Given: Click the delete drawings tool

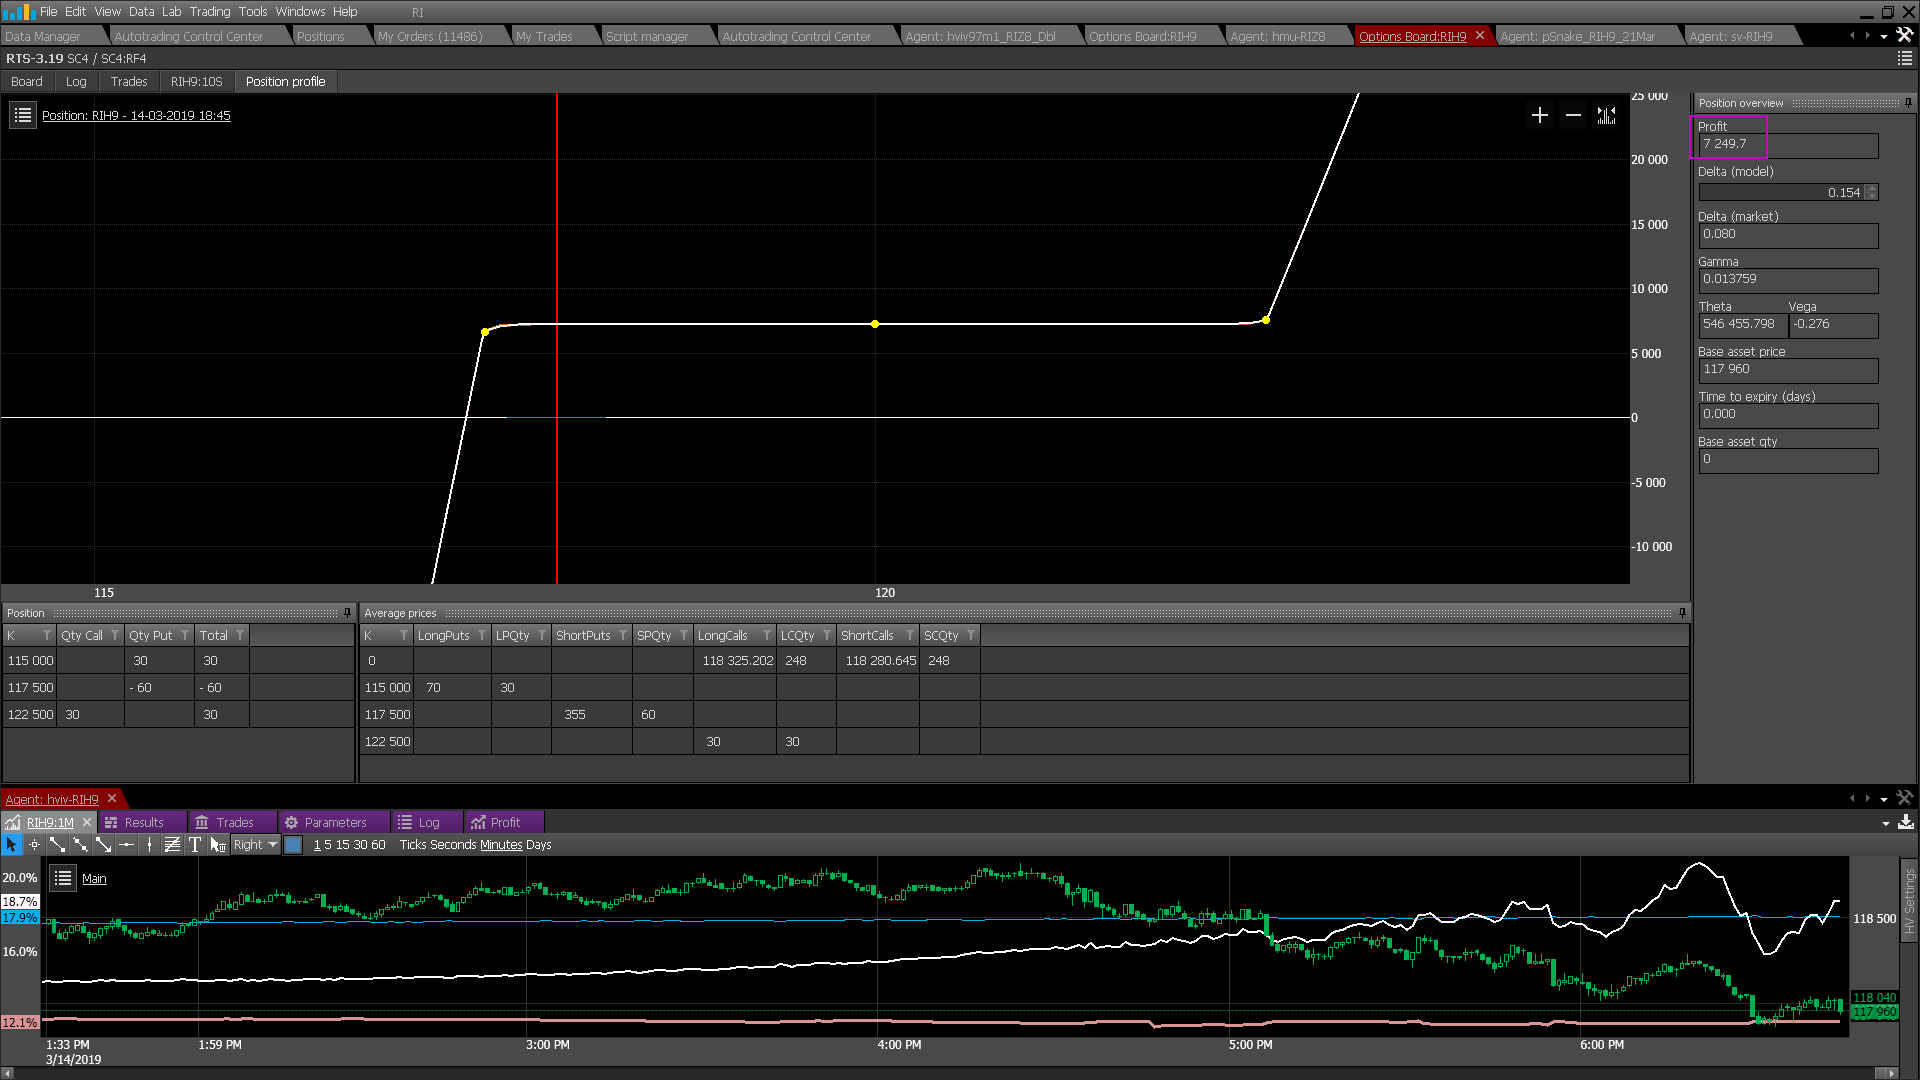Looking at the screenshot, I should [x=218, y=845].
